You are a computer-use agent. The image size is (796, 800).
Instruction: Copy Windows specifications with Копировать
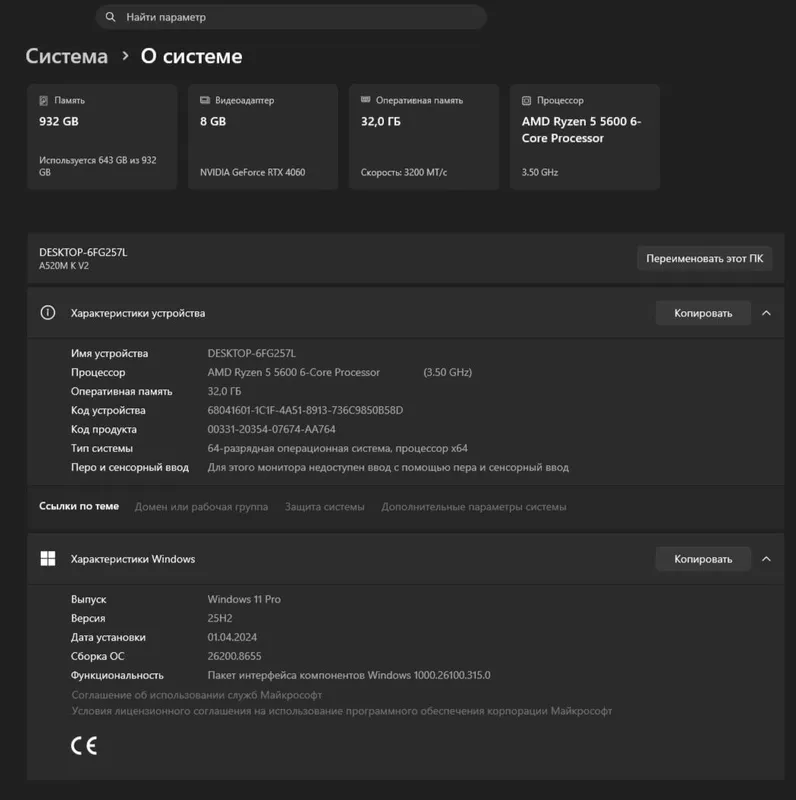[703, 559]
